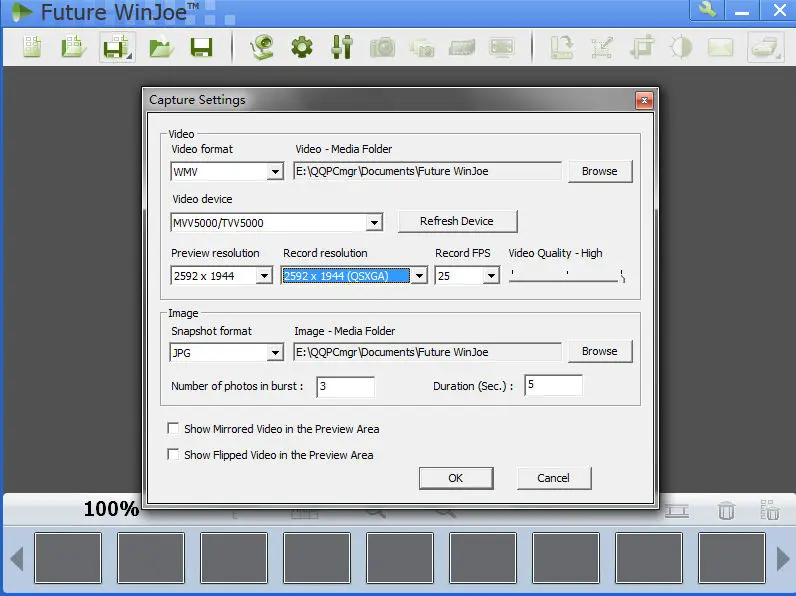
Task: Click the wrench icon in title bar
Action: 707,10
